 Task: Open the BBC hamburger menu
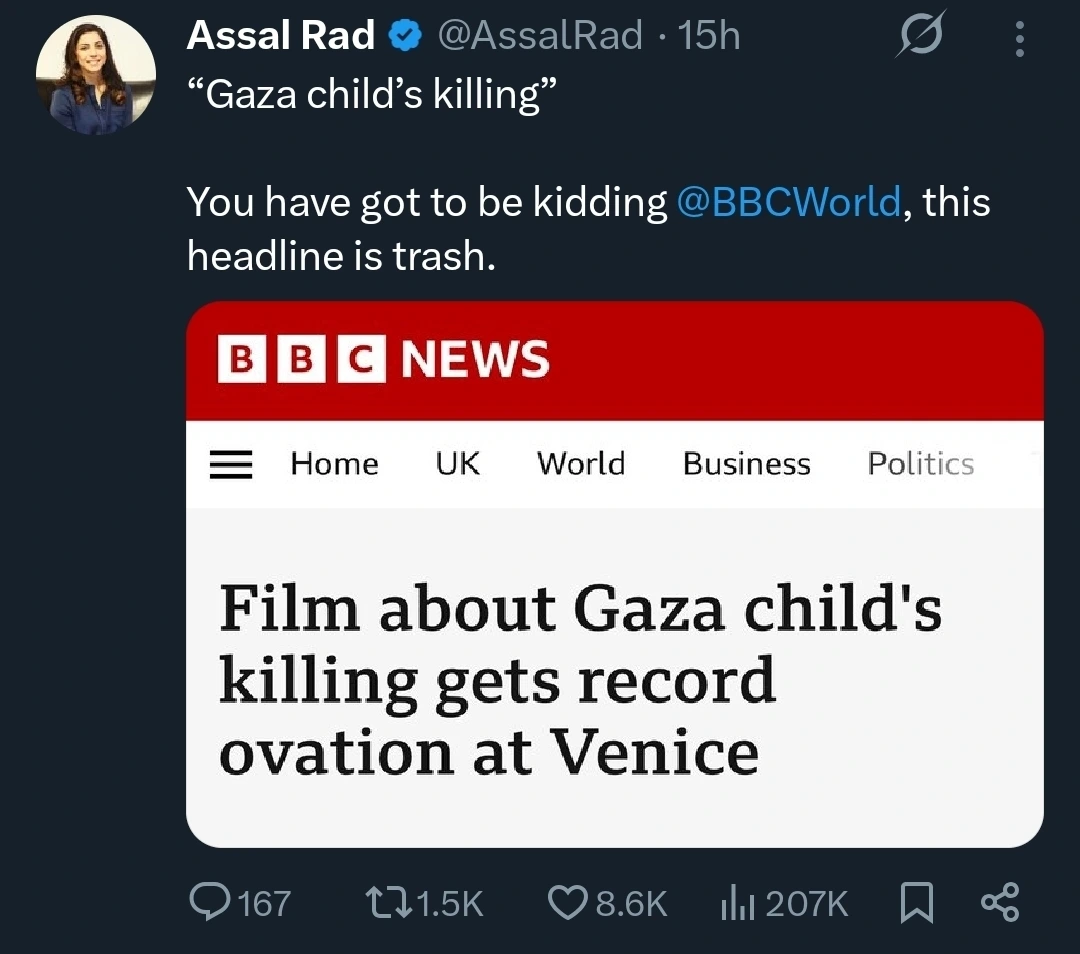click(231, 464)
